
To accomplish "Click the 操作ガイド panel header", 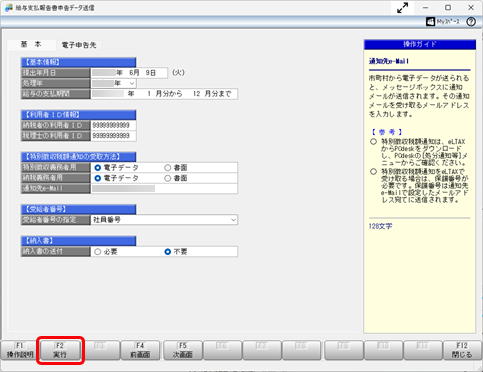I will 420,44.
